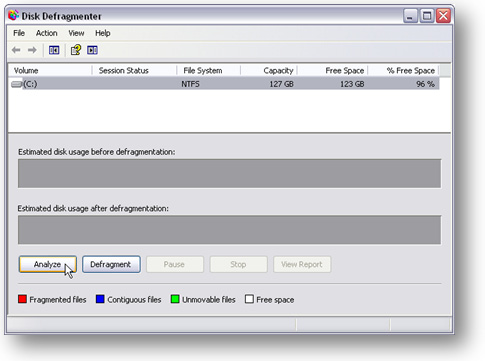The image size is (485, 361).
Task: Sort by the Capacity column header
Action: (x=269, y=71)
